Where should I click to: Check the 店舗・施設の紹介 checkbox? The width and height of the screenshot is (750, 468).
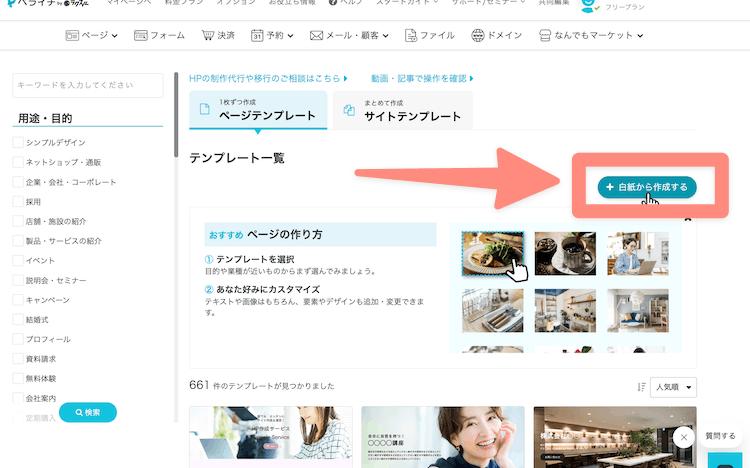pos(18,221)
